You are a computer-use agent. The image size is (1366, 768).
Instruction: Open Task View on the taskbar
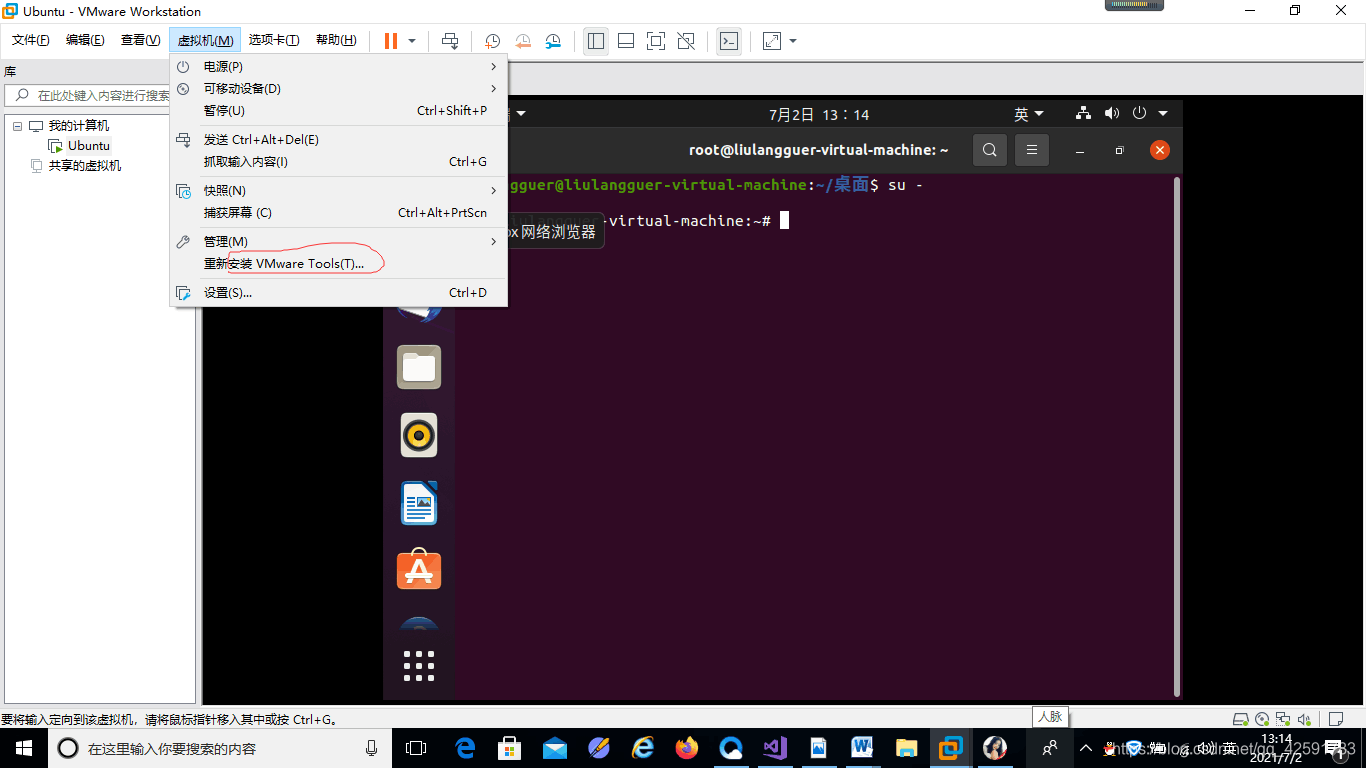pyautogui.click(x=415, y=748)
